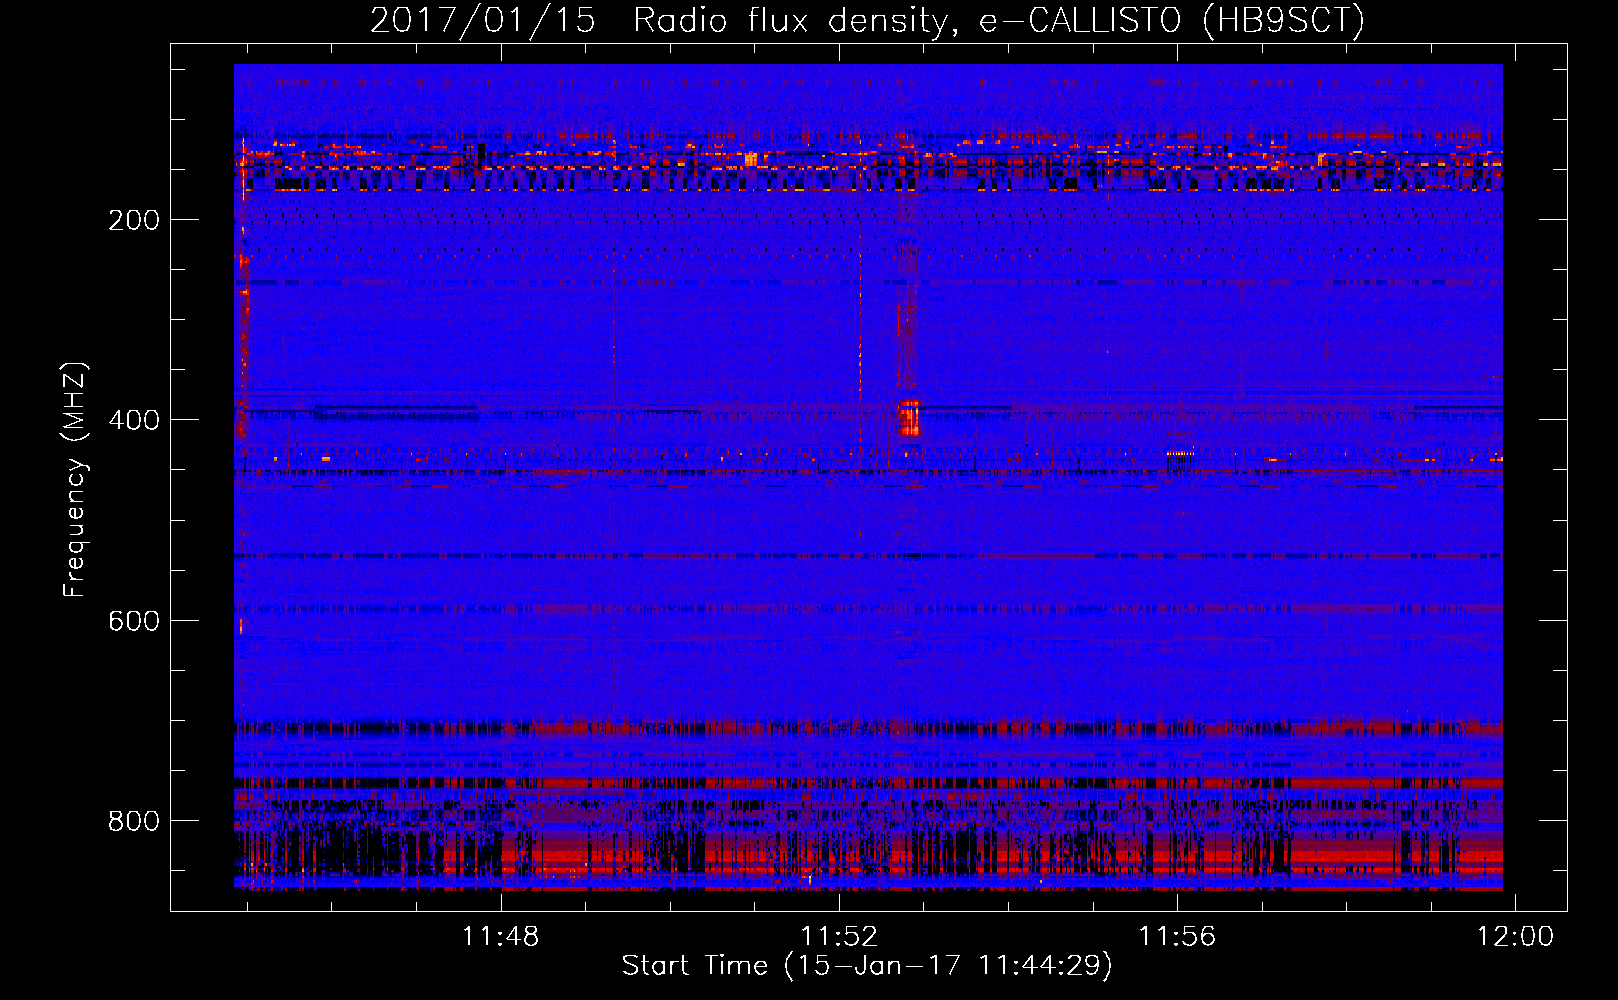Click the 12:00 time tick label

coord(1516,936)
